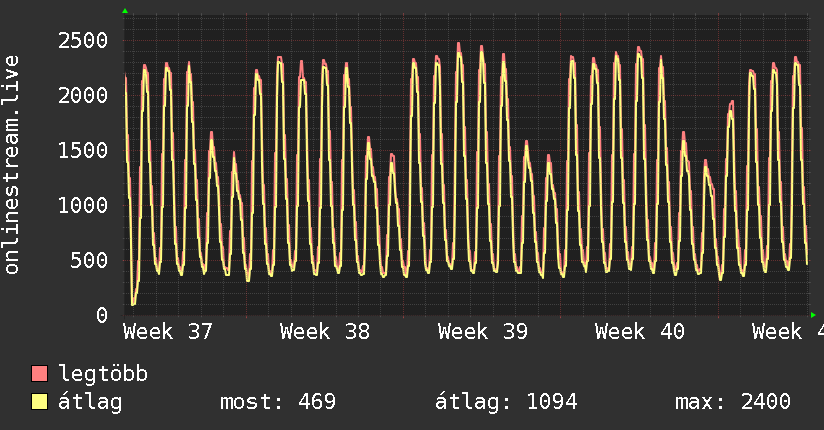Image resolution: width=824 pixels, height=430 pixels.
Task: Click the legtöbb legend label
Action: [x=103, y=374]
